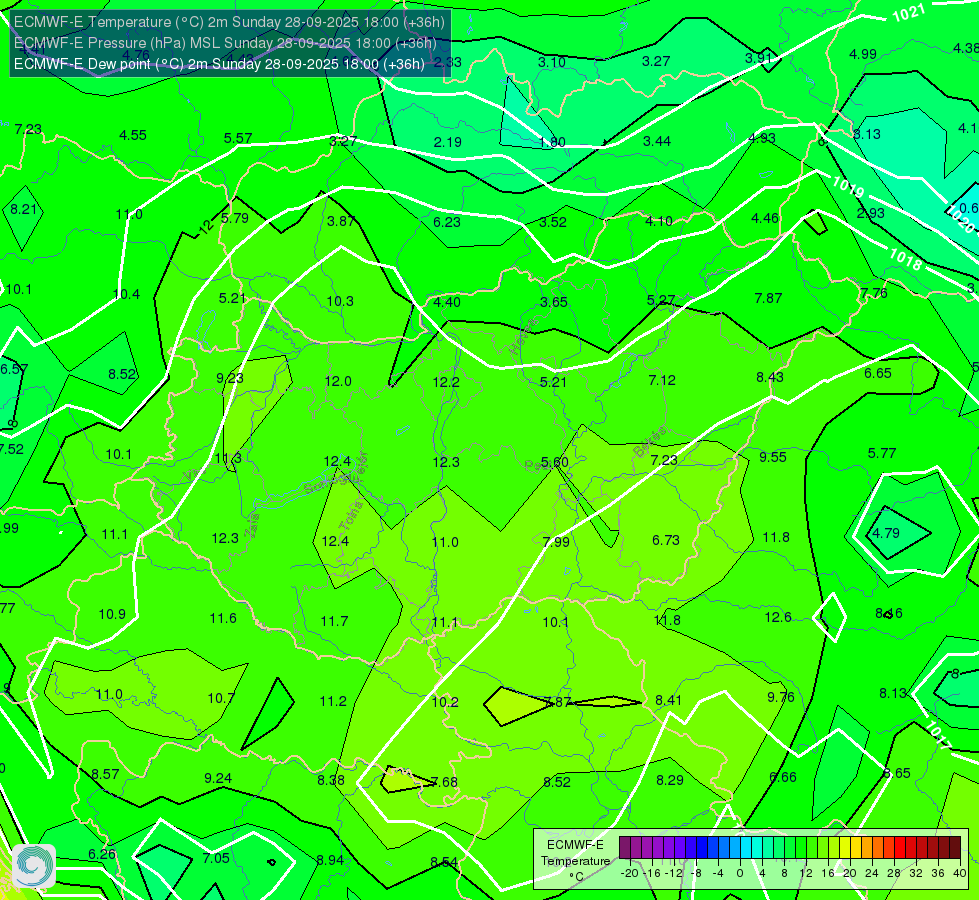Click the dew point value 3.10
Viewport: 979px width, 900px height.
point(552,62)
